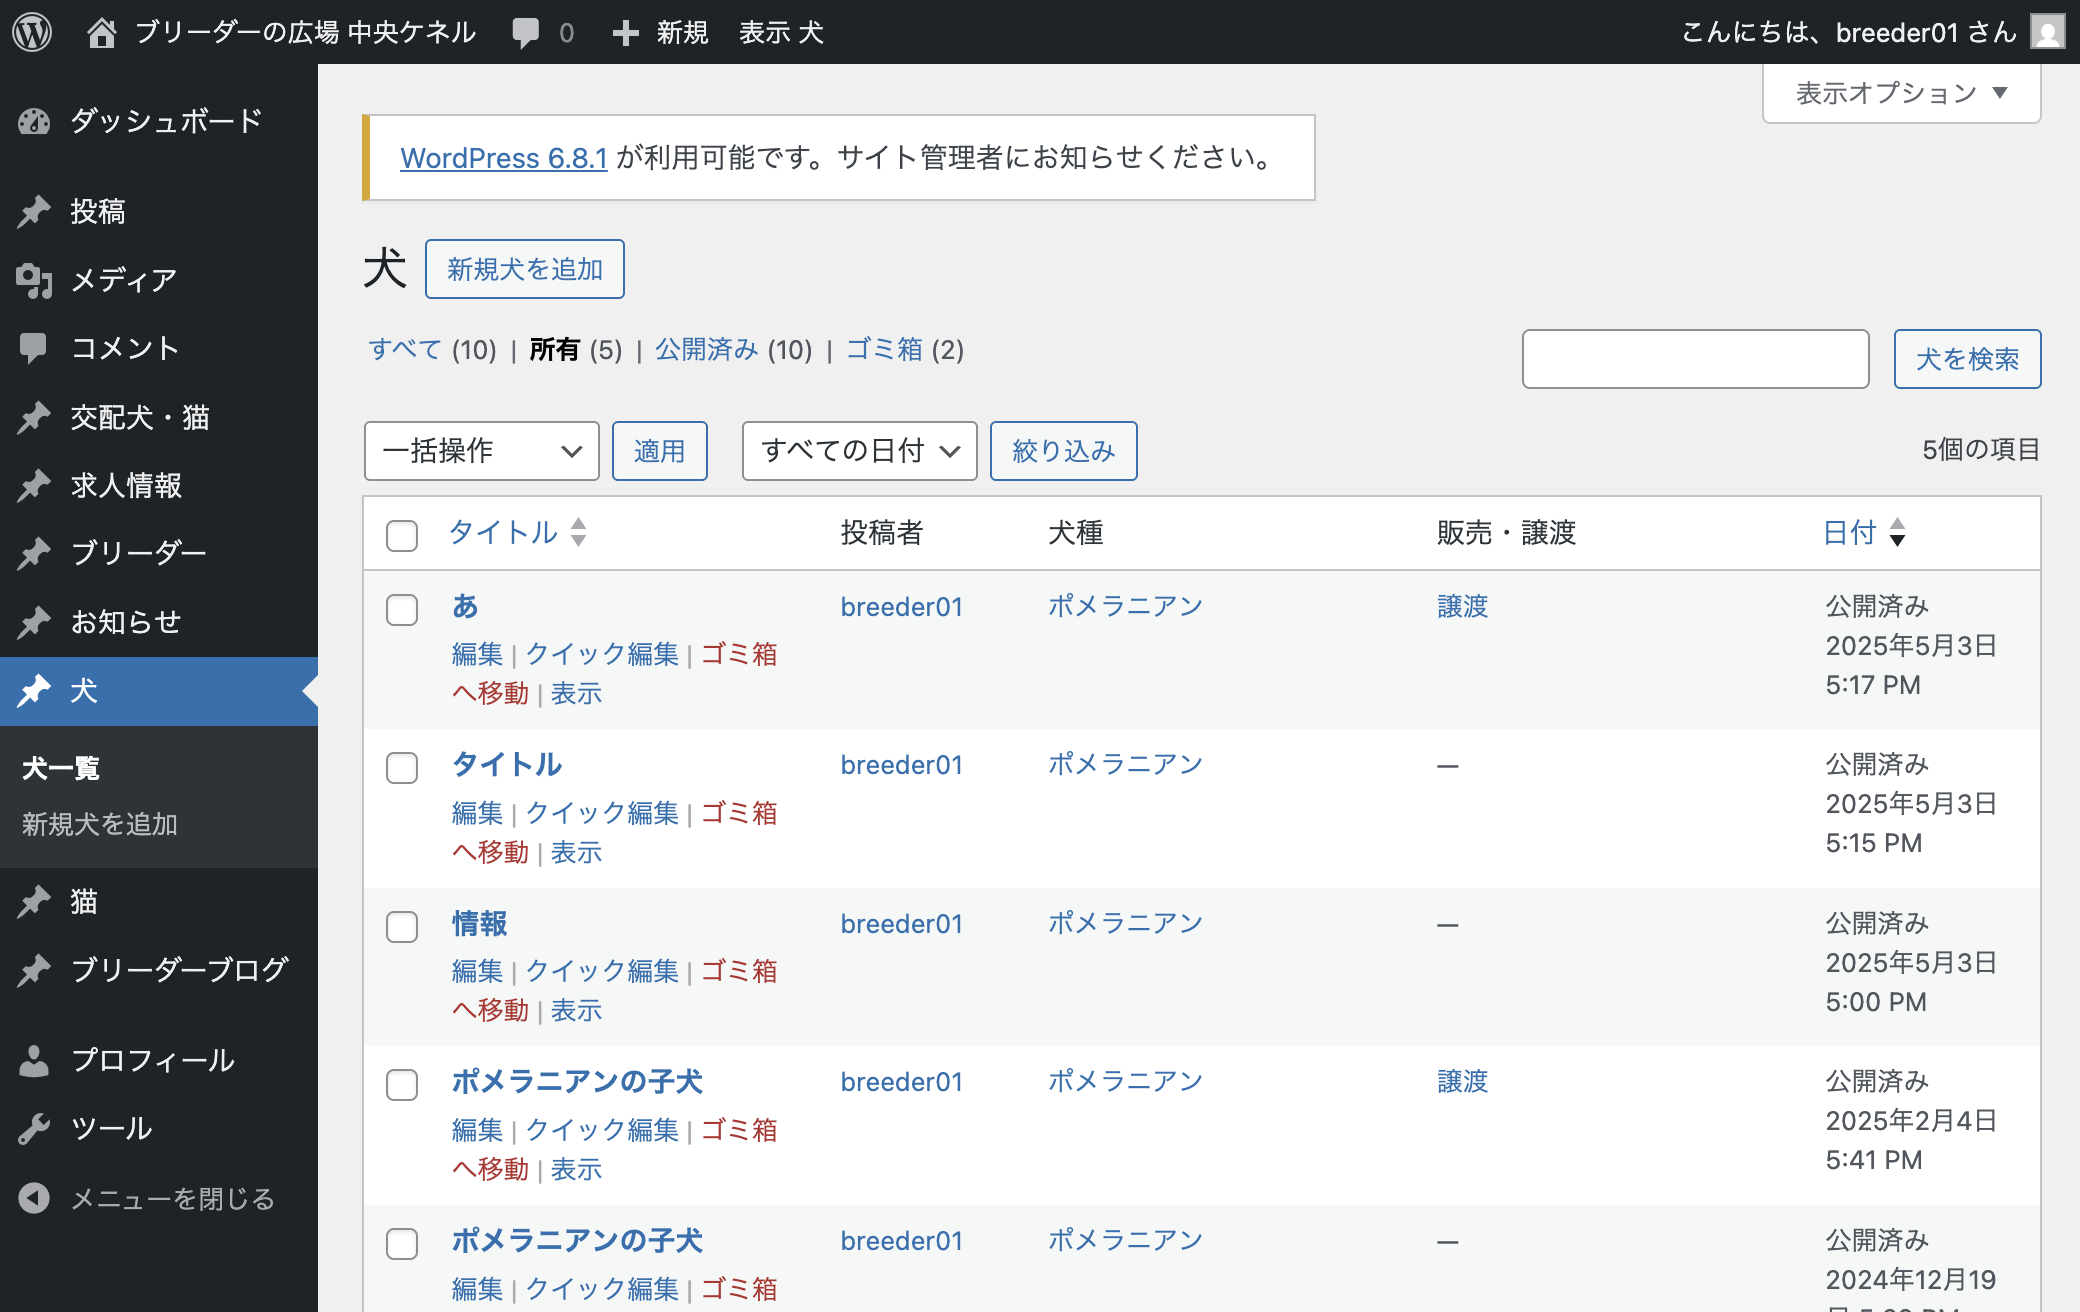Open breeder01 user avatar
2080x1312 pixels.
click(2048, 32)
